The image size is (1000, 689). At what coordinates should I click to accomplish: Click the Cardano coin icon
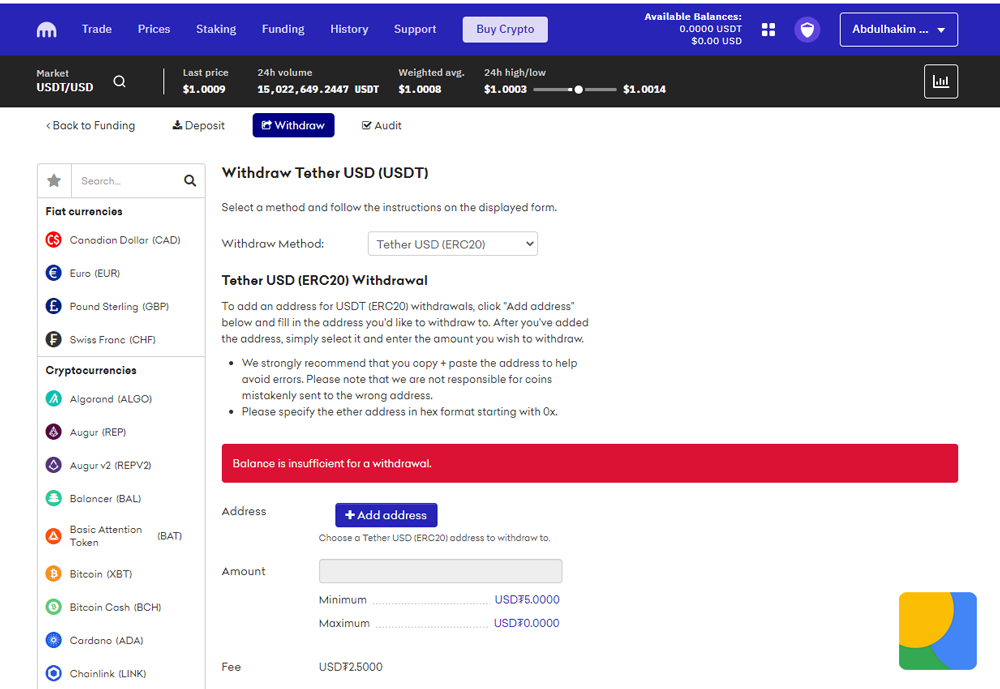point(54,640)
